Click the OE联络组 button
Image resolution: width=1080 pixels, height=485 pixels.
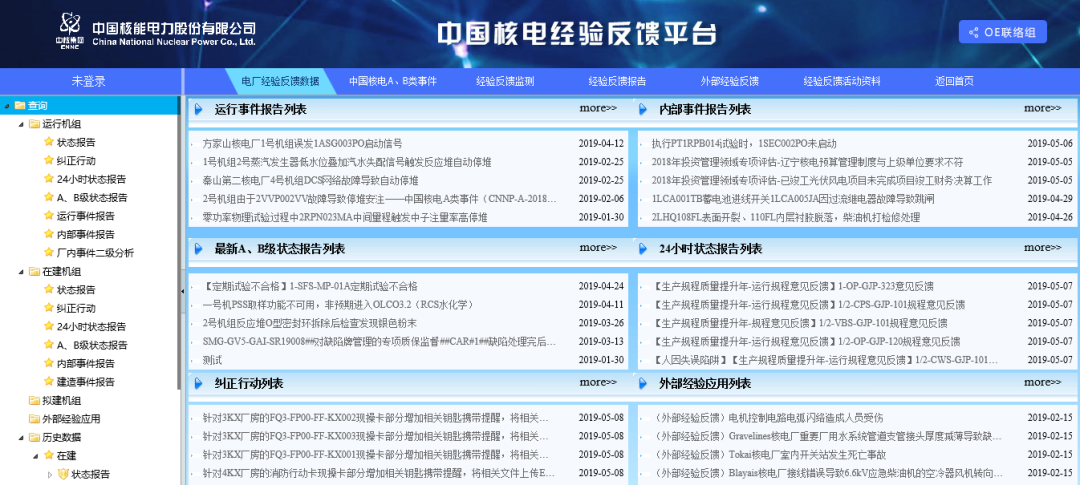(1003, 32)
